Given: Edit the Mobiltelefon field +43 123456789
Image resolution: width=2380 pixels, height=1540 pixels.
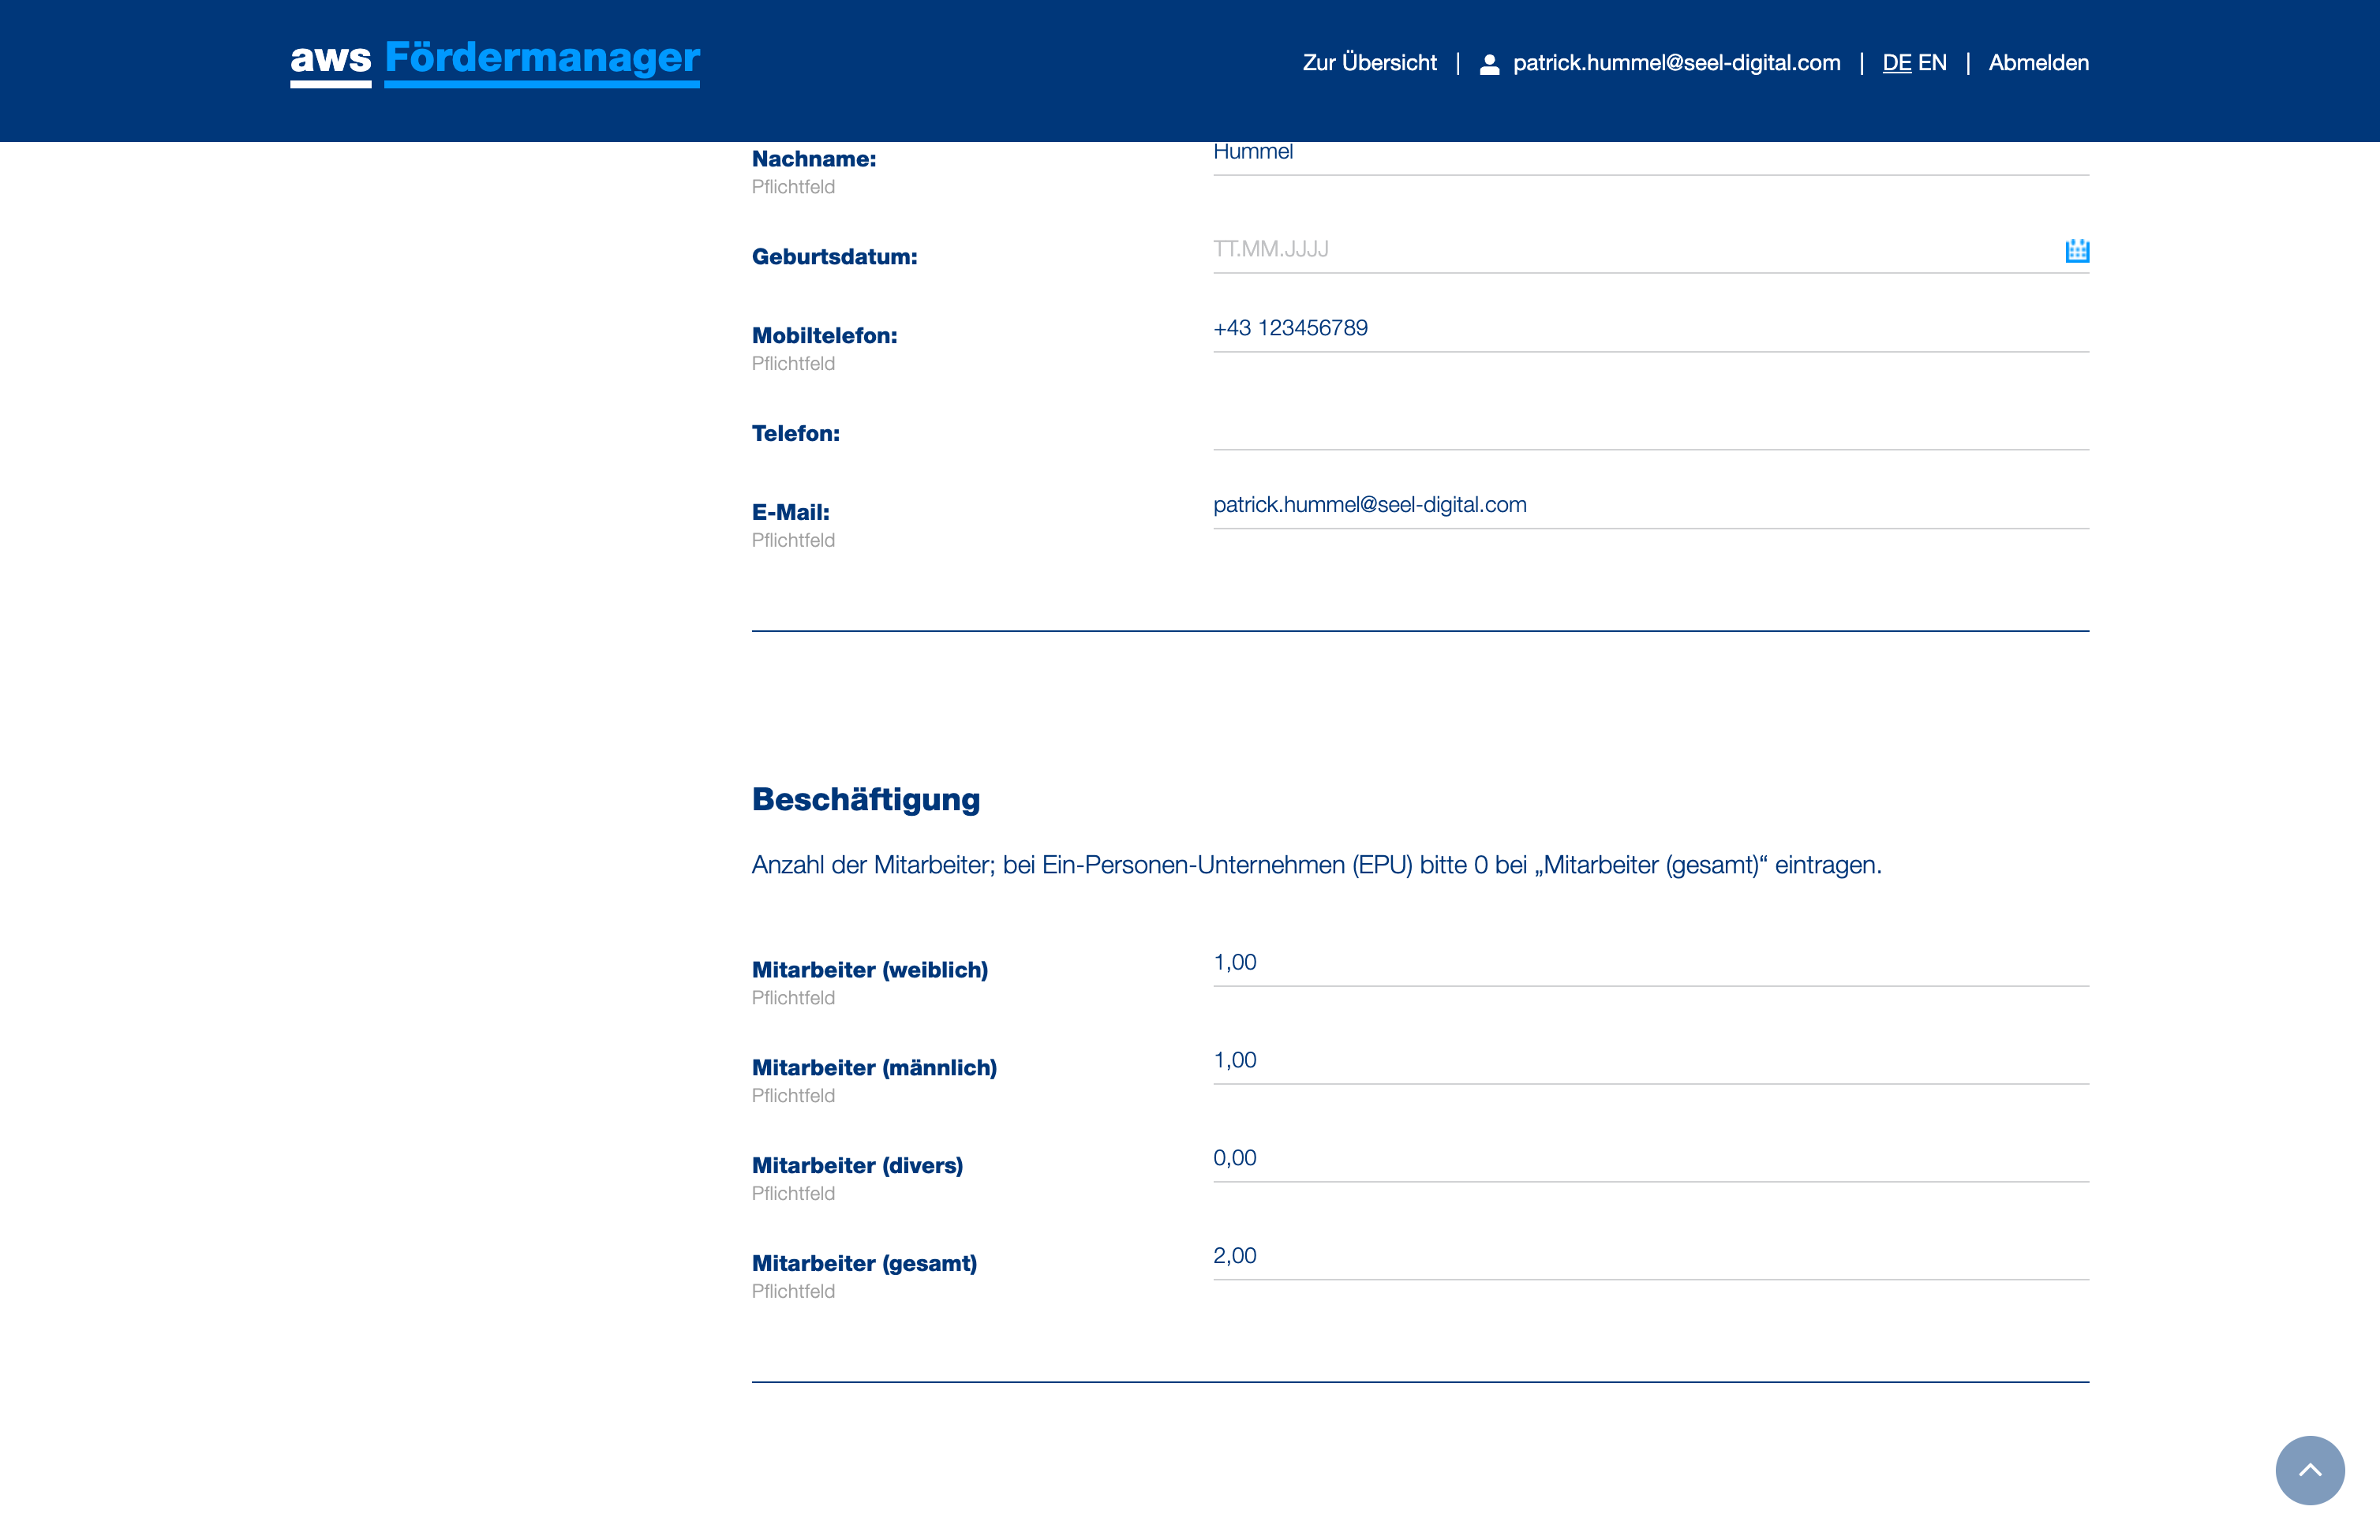Looking at the screenshot, I should click(x=1651, y=328).
